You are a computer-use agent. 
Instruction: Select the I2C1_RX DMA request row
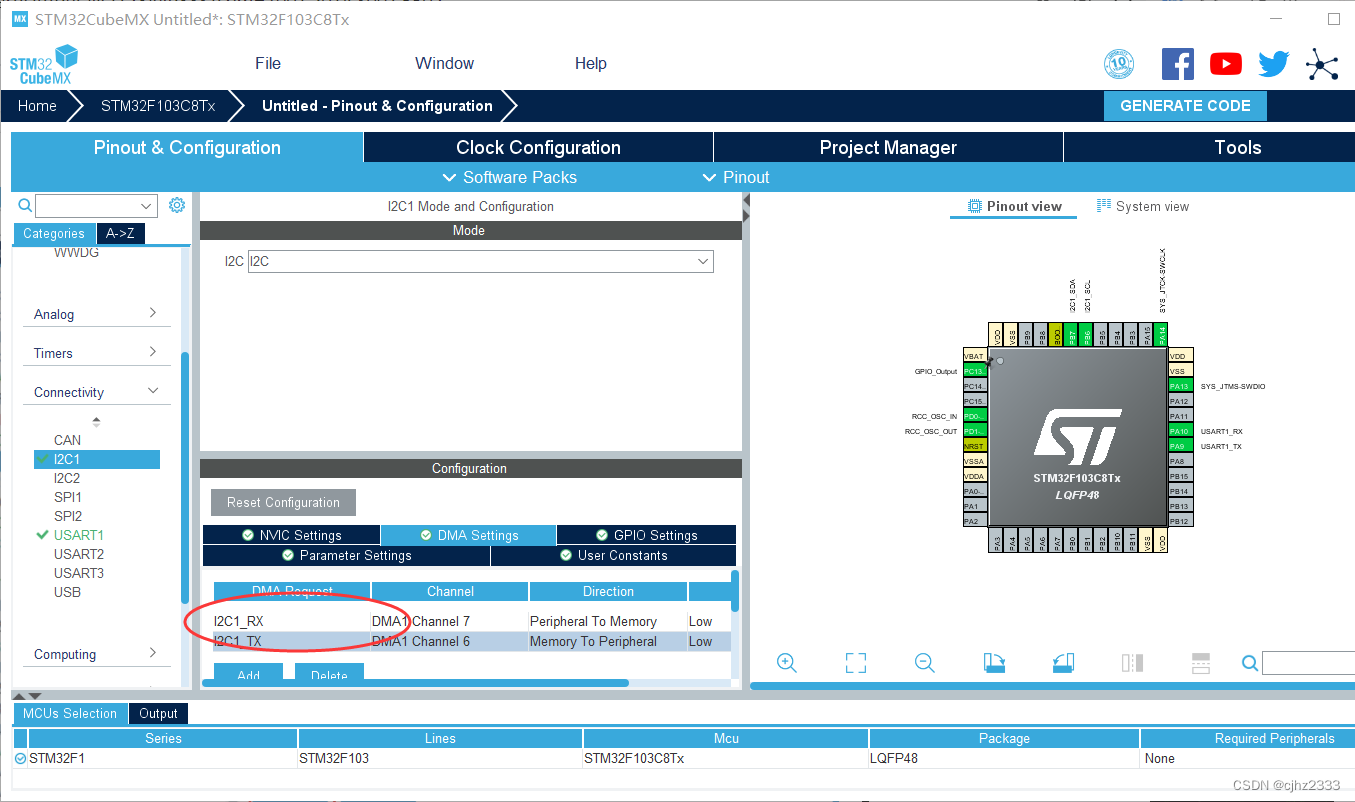471,621
